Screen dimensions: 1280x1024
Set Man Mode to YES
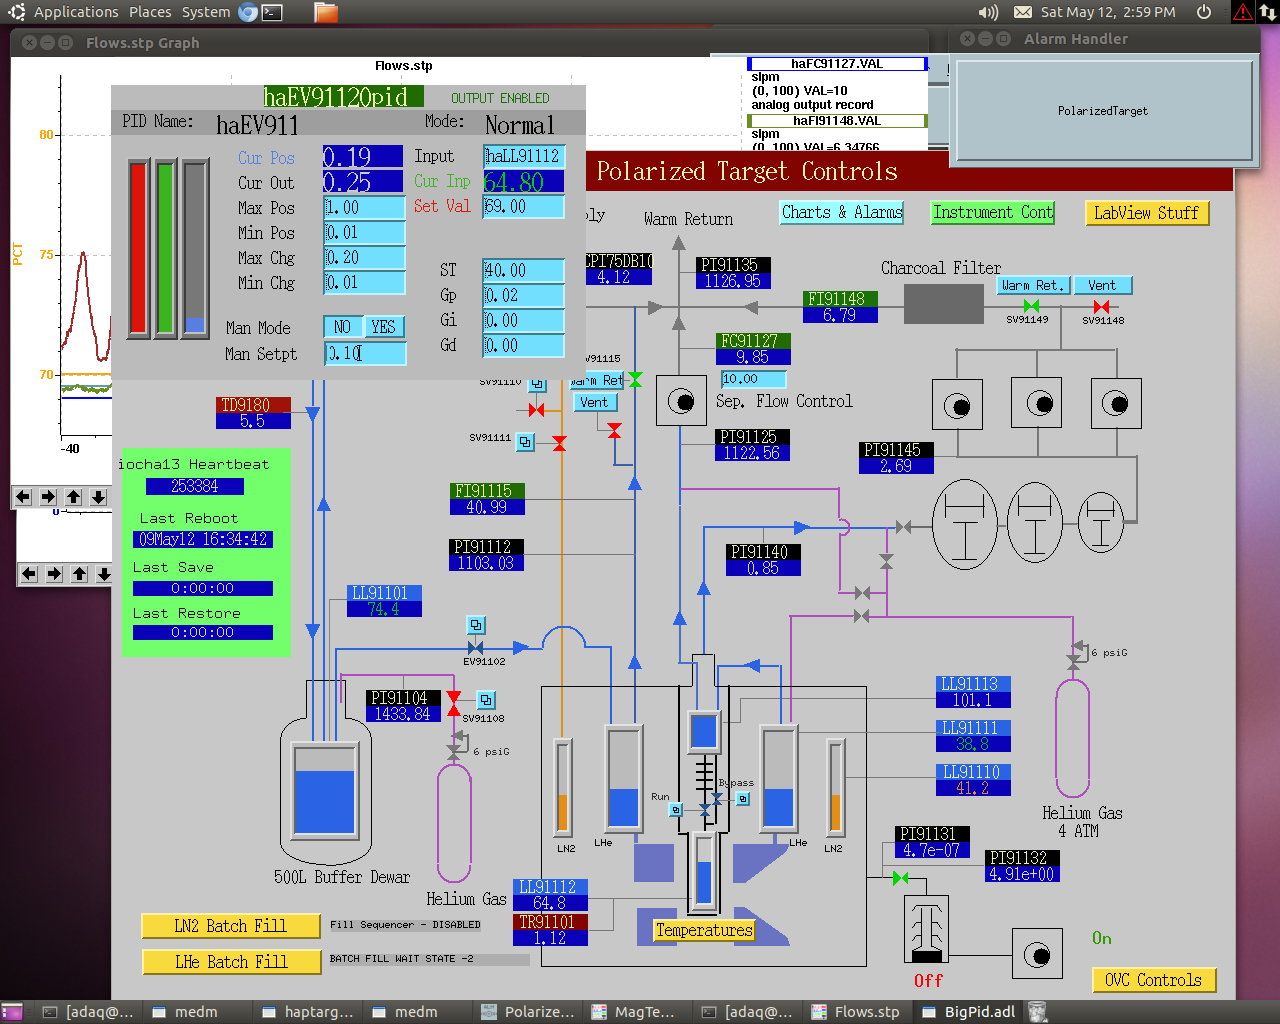[x=383, y=327]
